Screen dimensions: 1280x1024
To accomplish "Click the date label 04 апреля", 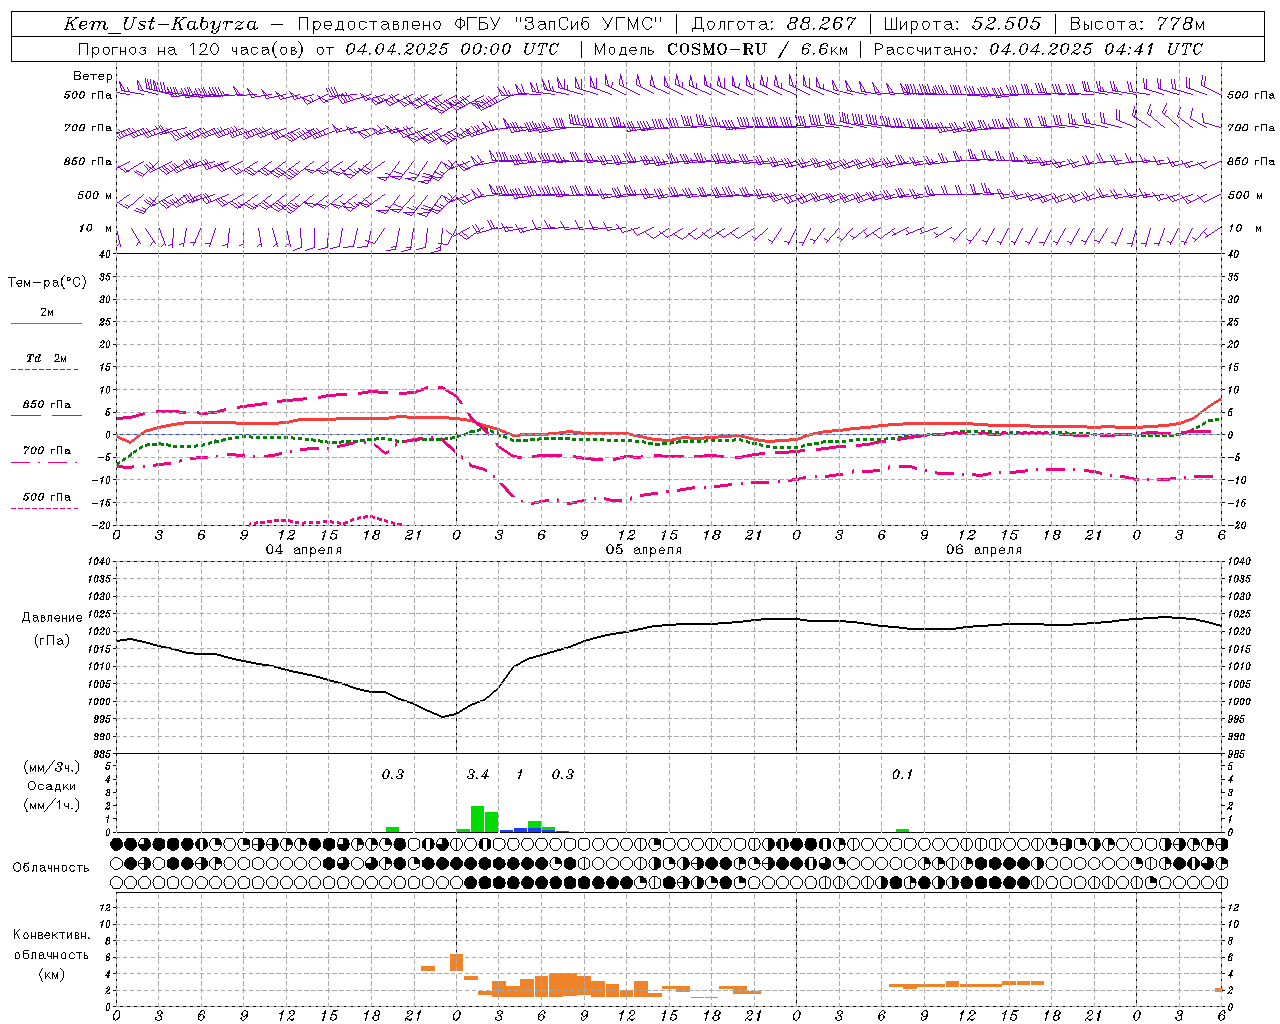I will point(303,549).
